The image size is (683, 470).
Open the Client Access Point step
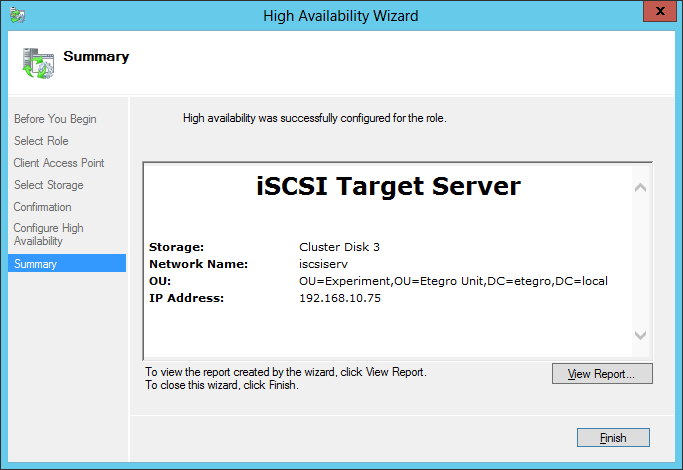[x=59, y=163]
